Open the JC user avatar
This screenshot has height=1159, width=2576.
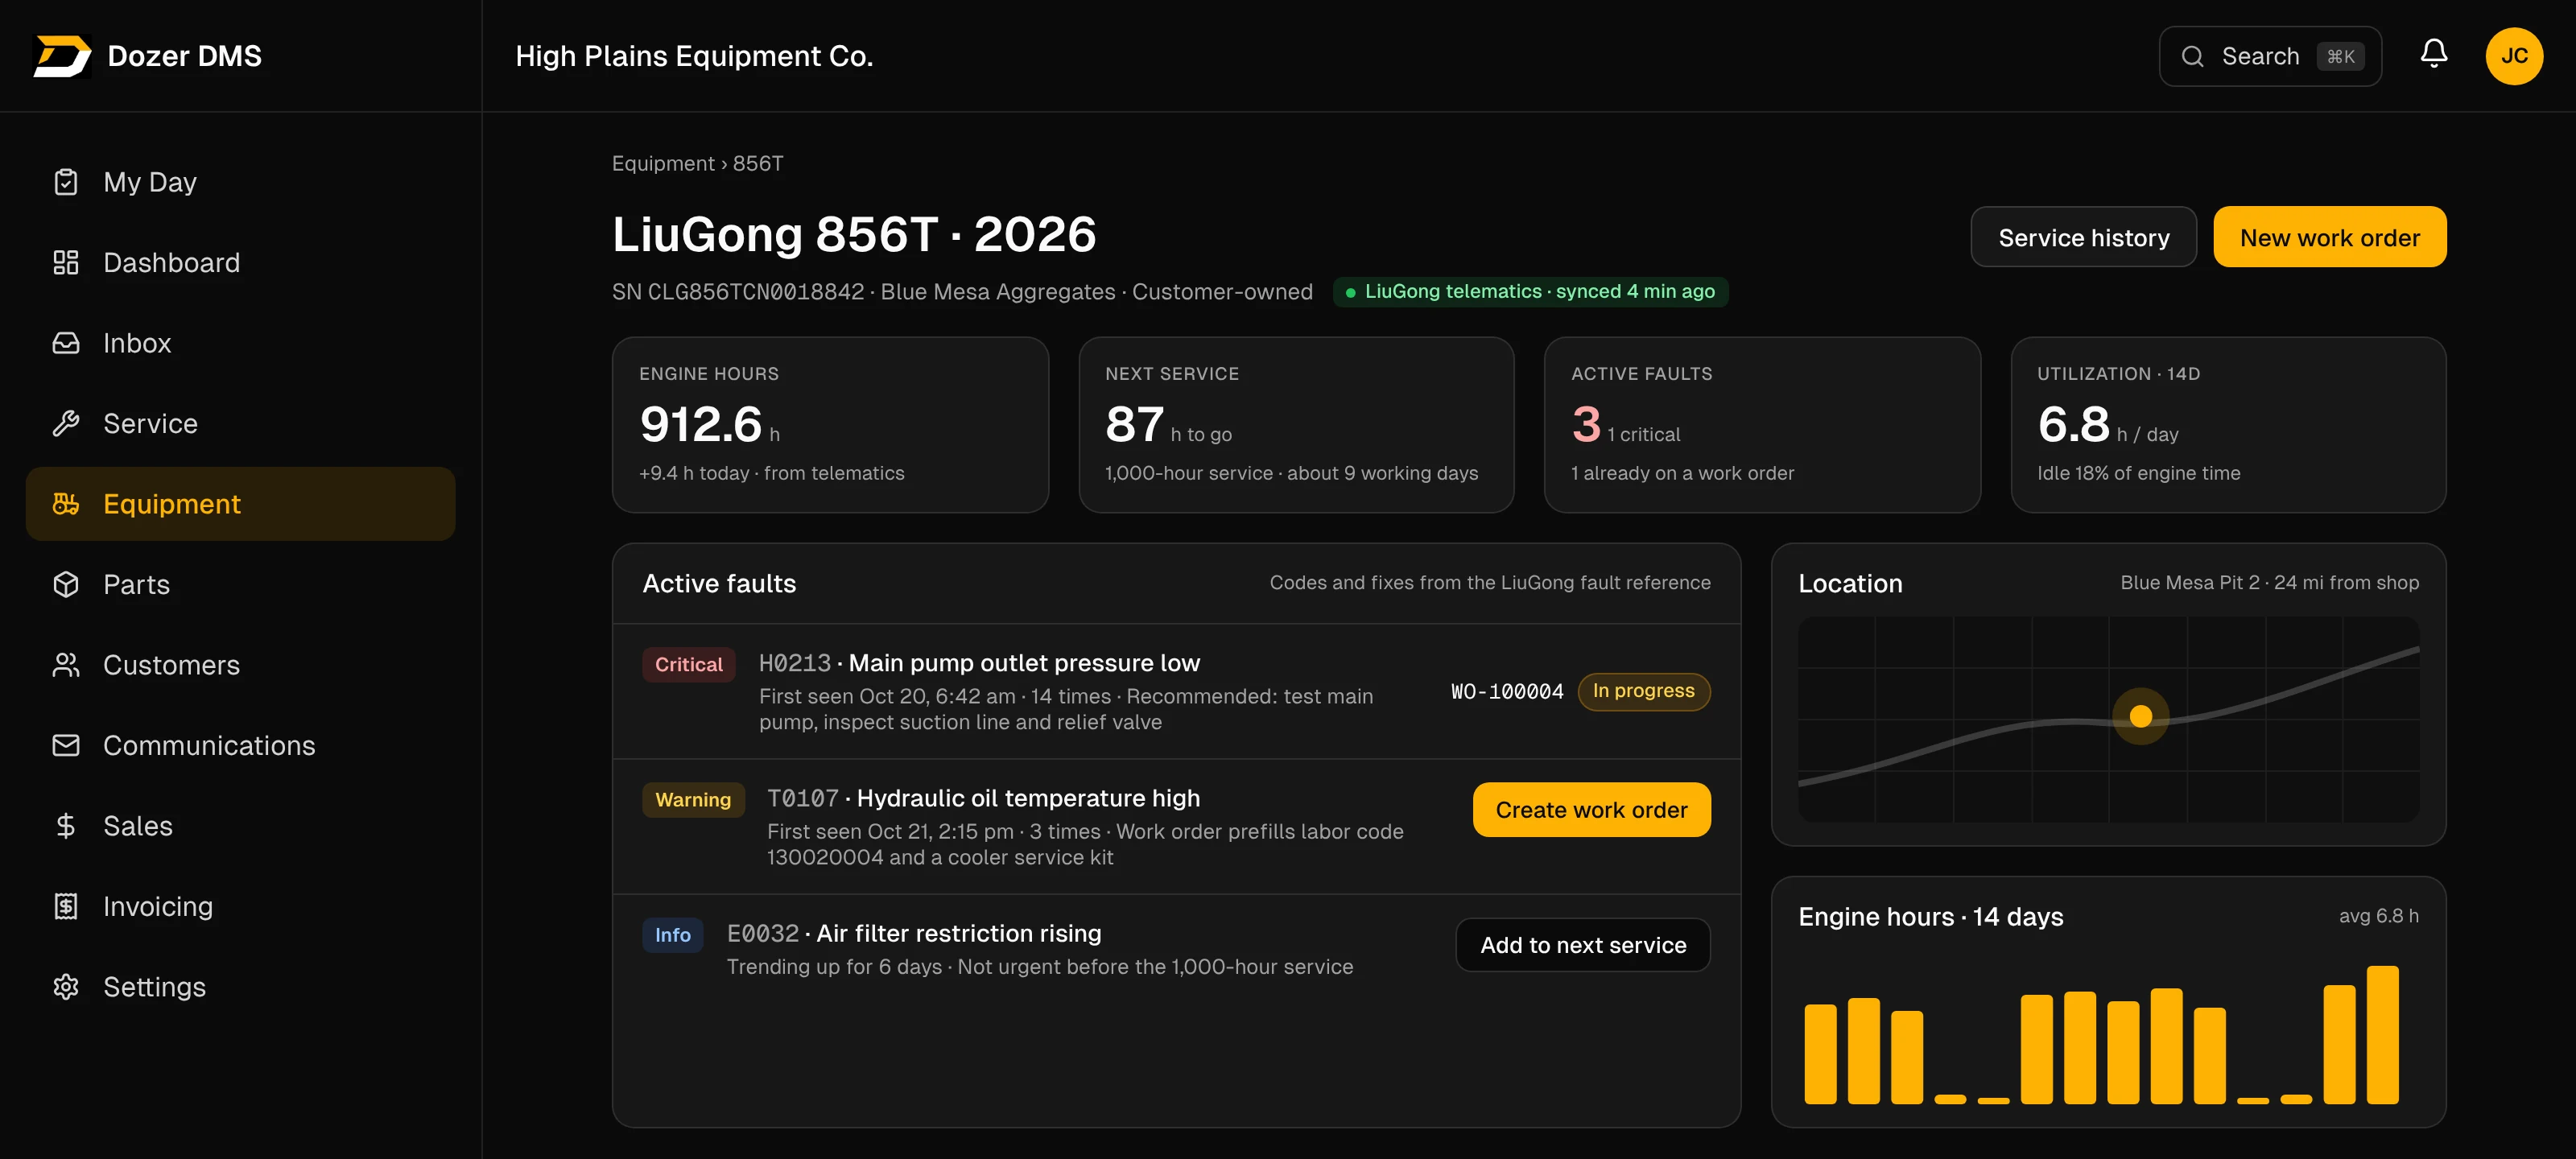(x=2514, y=56)
